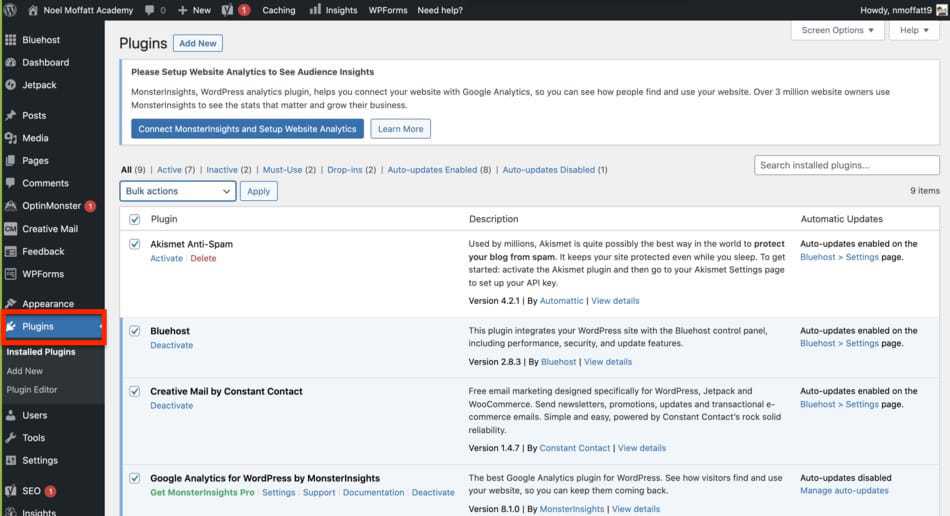Open the comments bubble icon in admin bar

[x=150, y=10]
